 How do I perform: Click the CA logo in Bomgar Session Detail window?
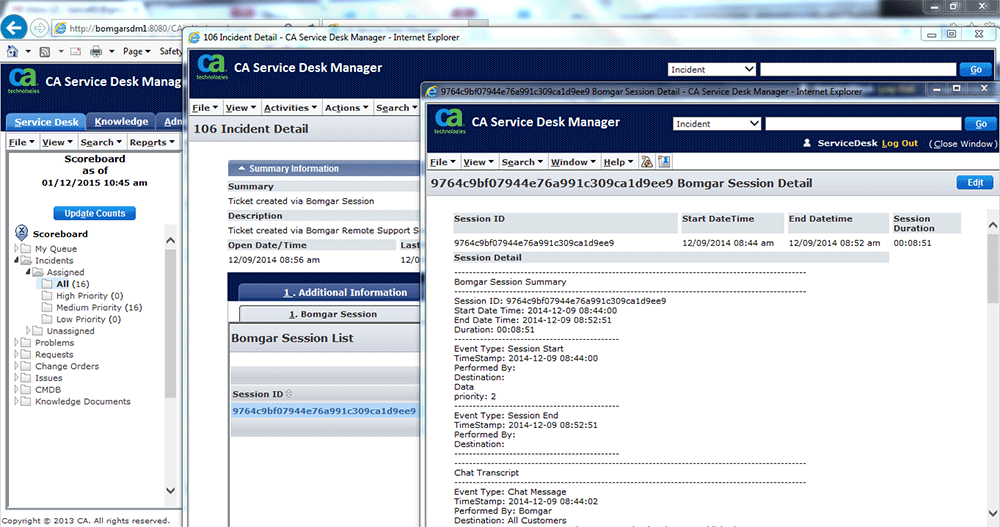(x=450, y=121)
